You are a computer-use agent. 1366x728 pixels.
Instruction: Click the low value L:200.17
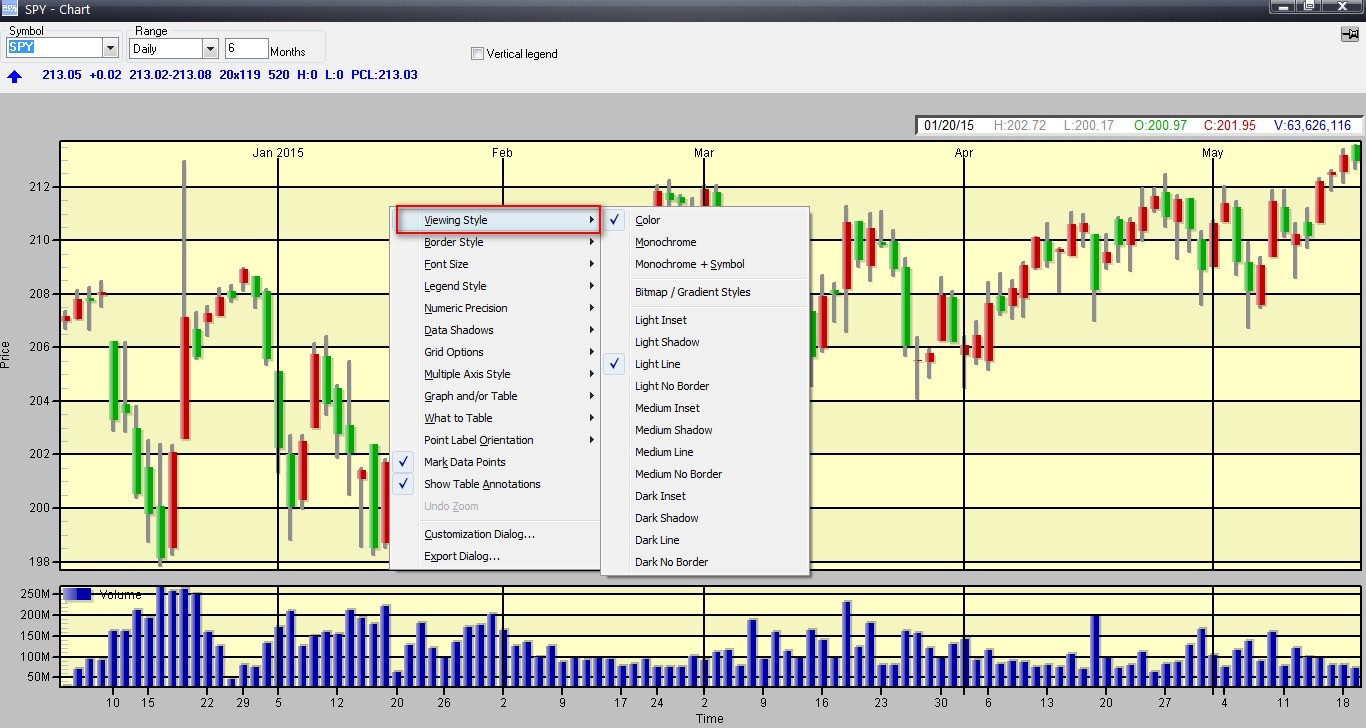pyautogui.click(x=1090, y=126)
